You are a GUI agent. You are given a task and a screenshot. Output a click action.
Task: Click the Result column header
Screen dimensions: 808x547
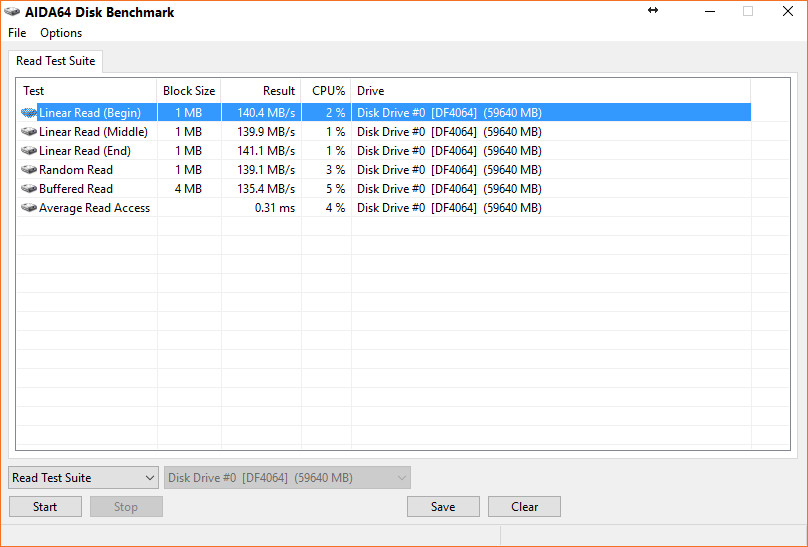point(261,91)
